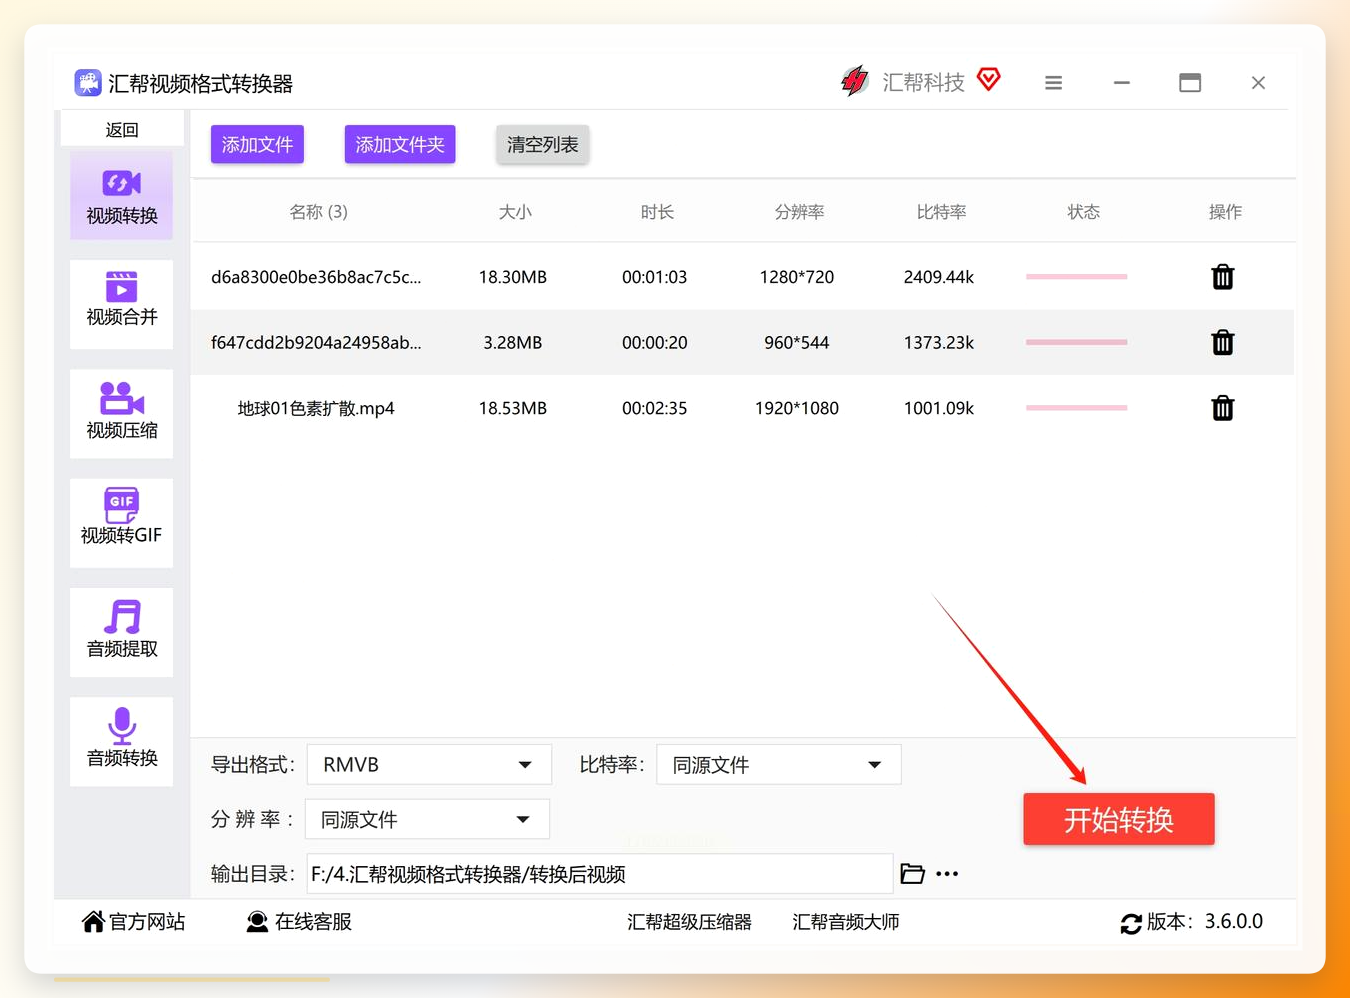Click the 3.28MB size cell
Screen dimensions: 1350x998
[x=513, y=342]
